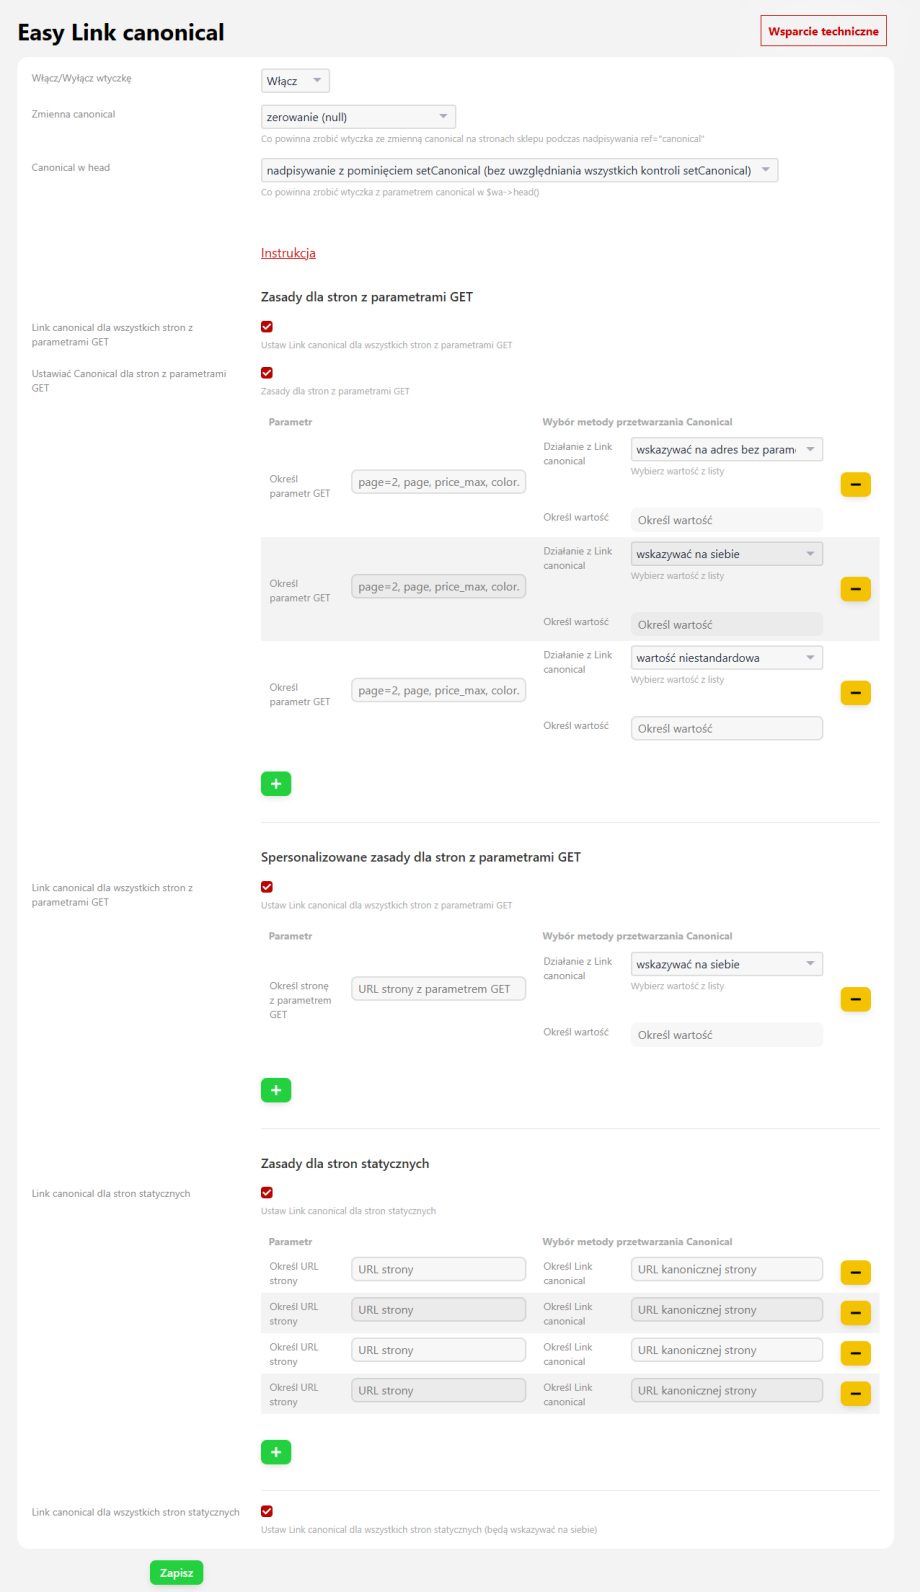Open the 'Instrukcja' link
The width and height of the screenshot is (920, 1592).
(x=288, y=253)
